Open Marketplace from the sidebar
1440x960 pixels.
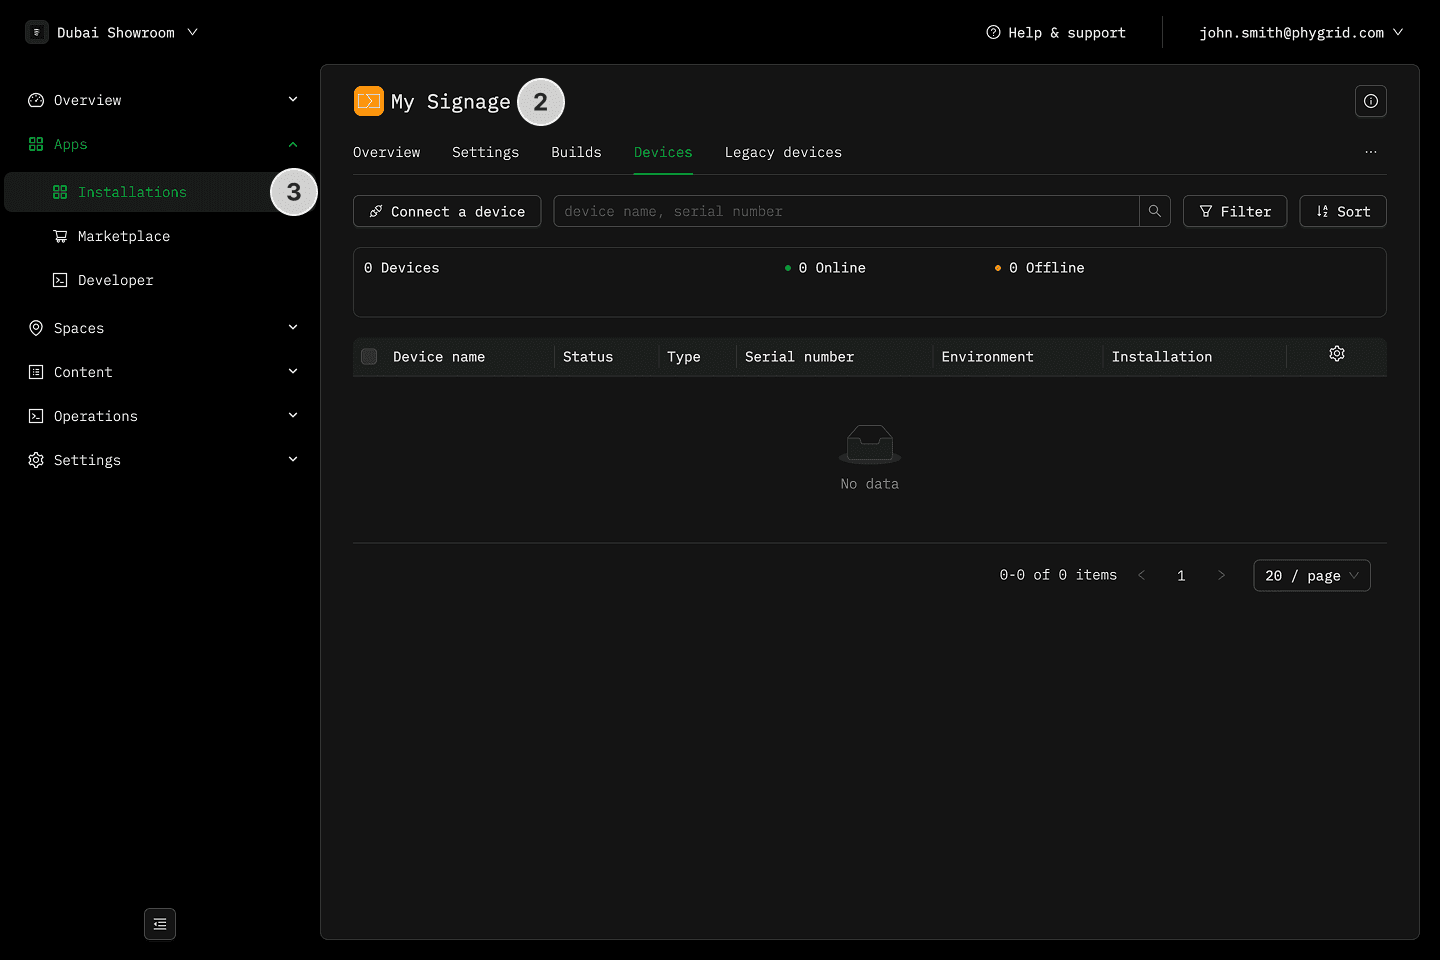click(124, 236)
